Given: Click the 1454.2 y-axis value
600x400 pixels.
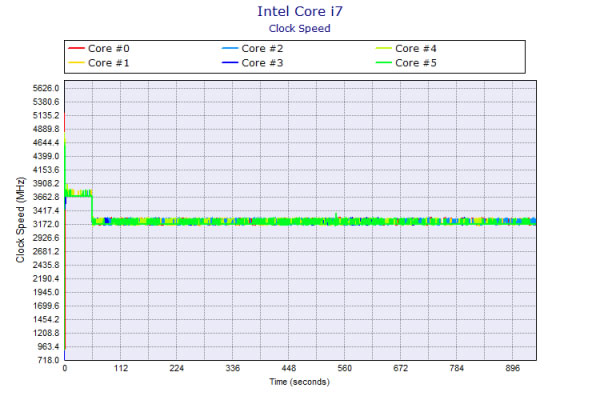Looking at the screenshot, I should tap(46, 319).
